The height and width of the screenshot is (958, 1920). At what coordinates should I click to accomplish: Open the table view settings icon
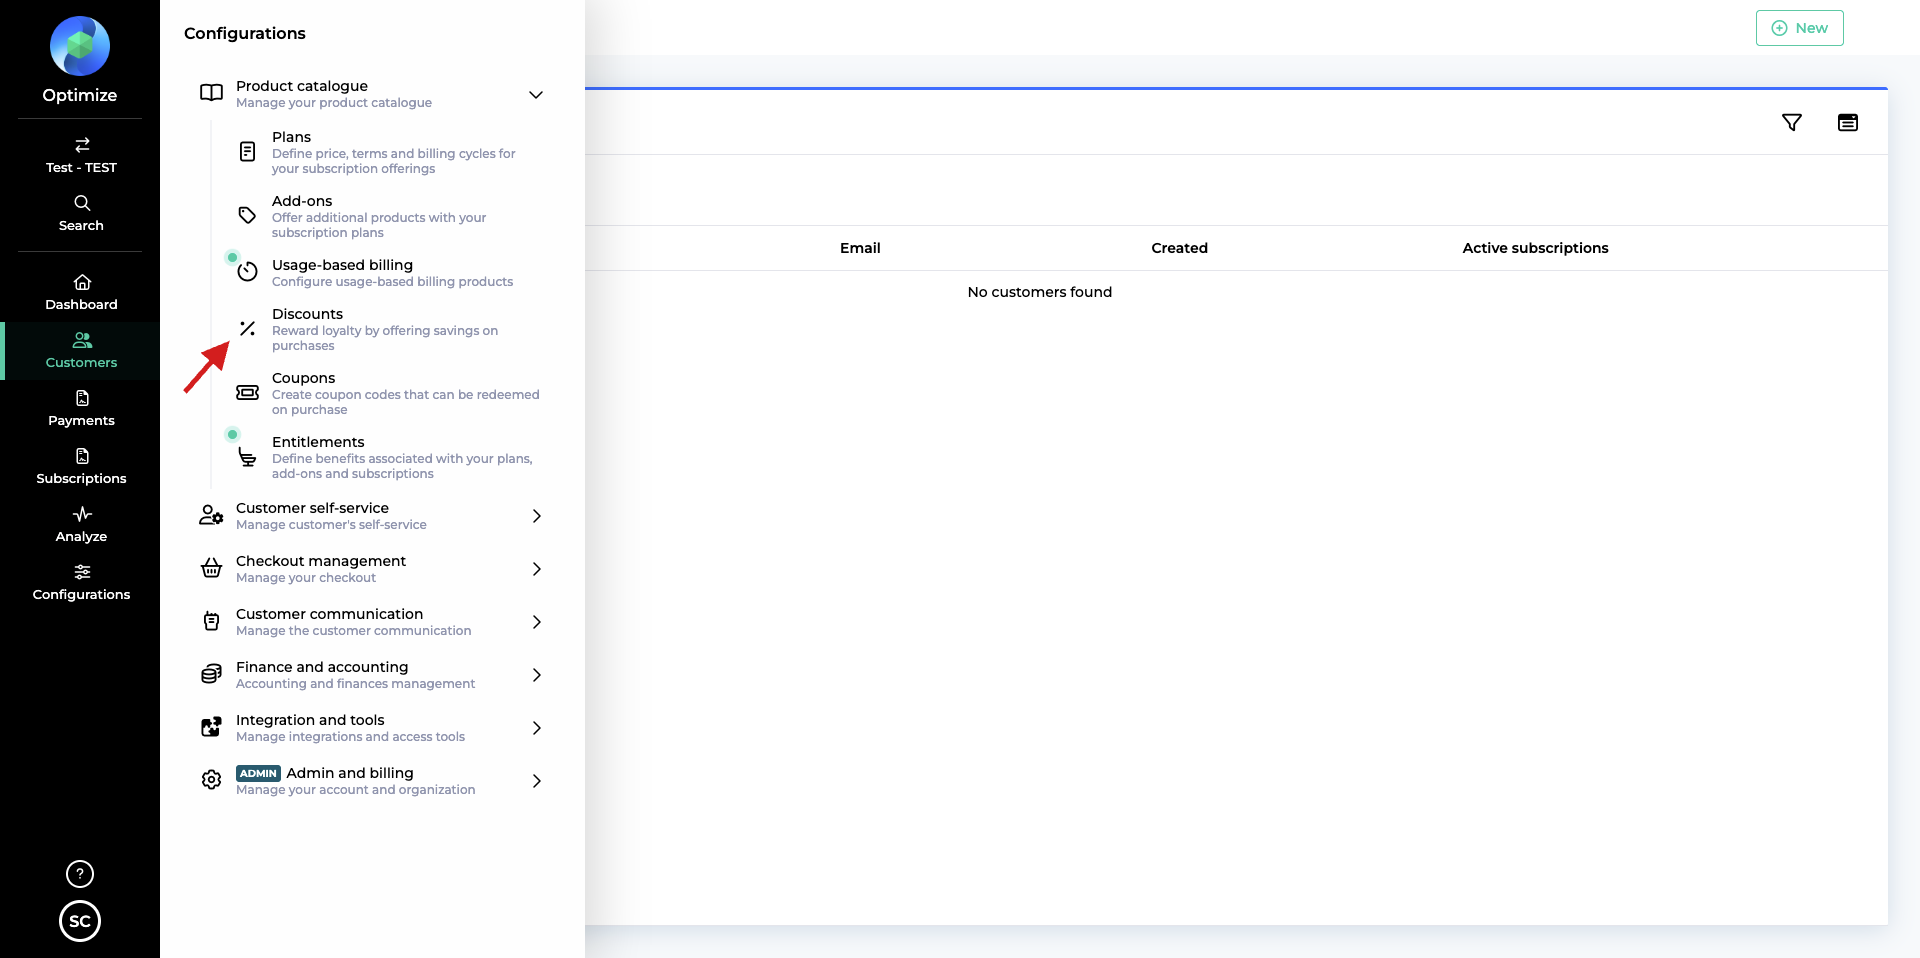pos(1848,122)
